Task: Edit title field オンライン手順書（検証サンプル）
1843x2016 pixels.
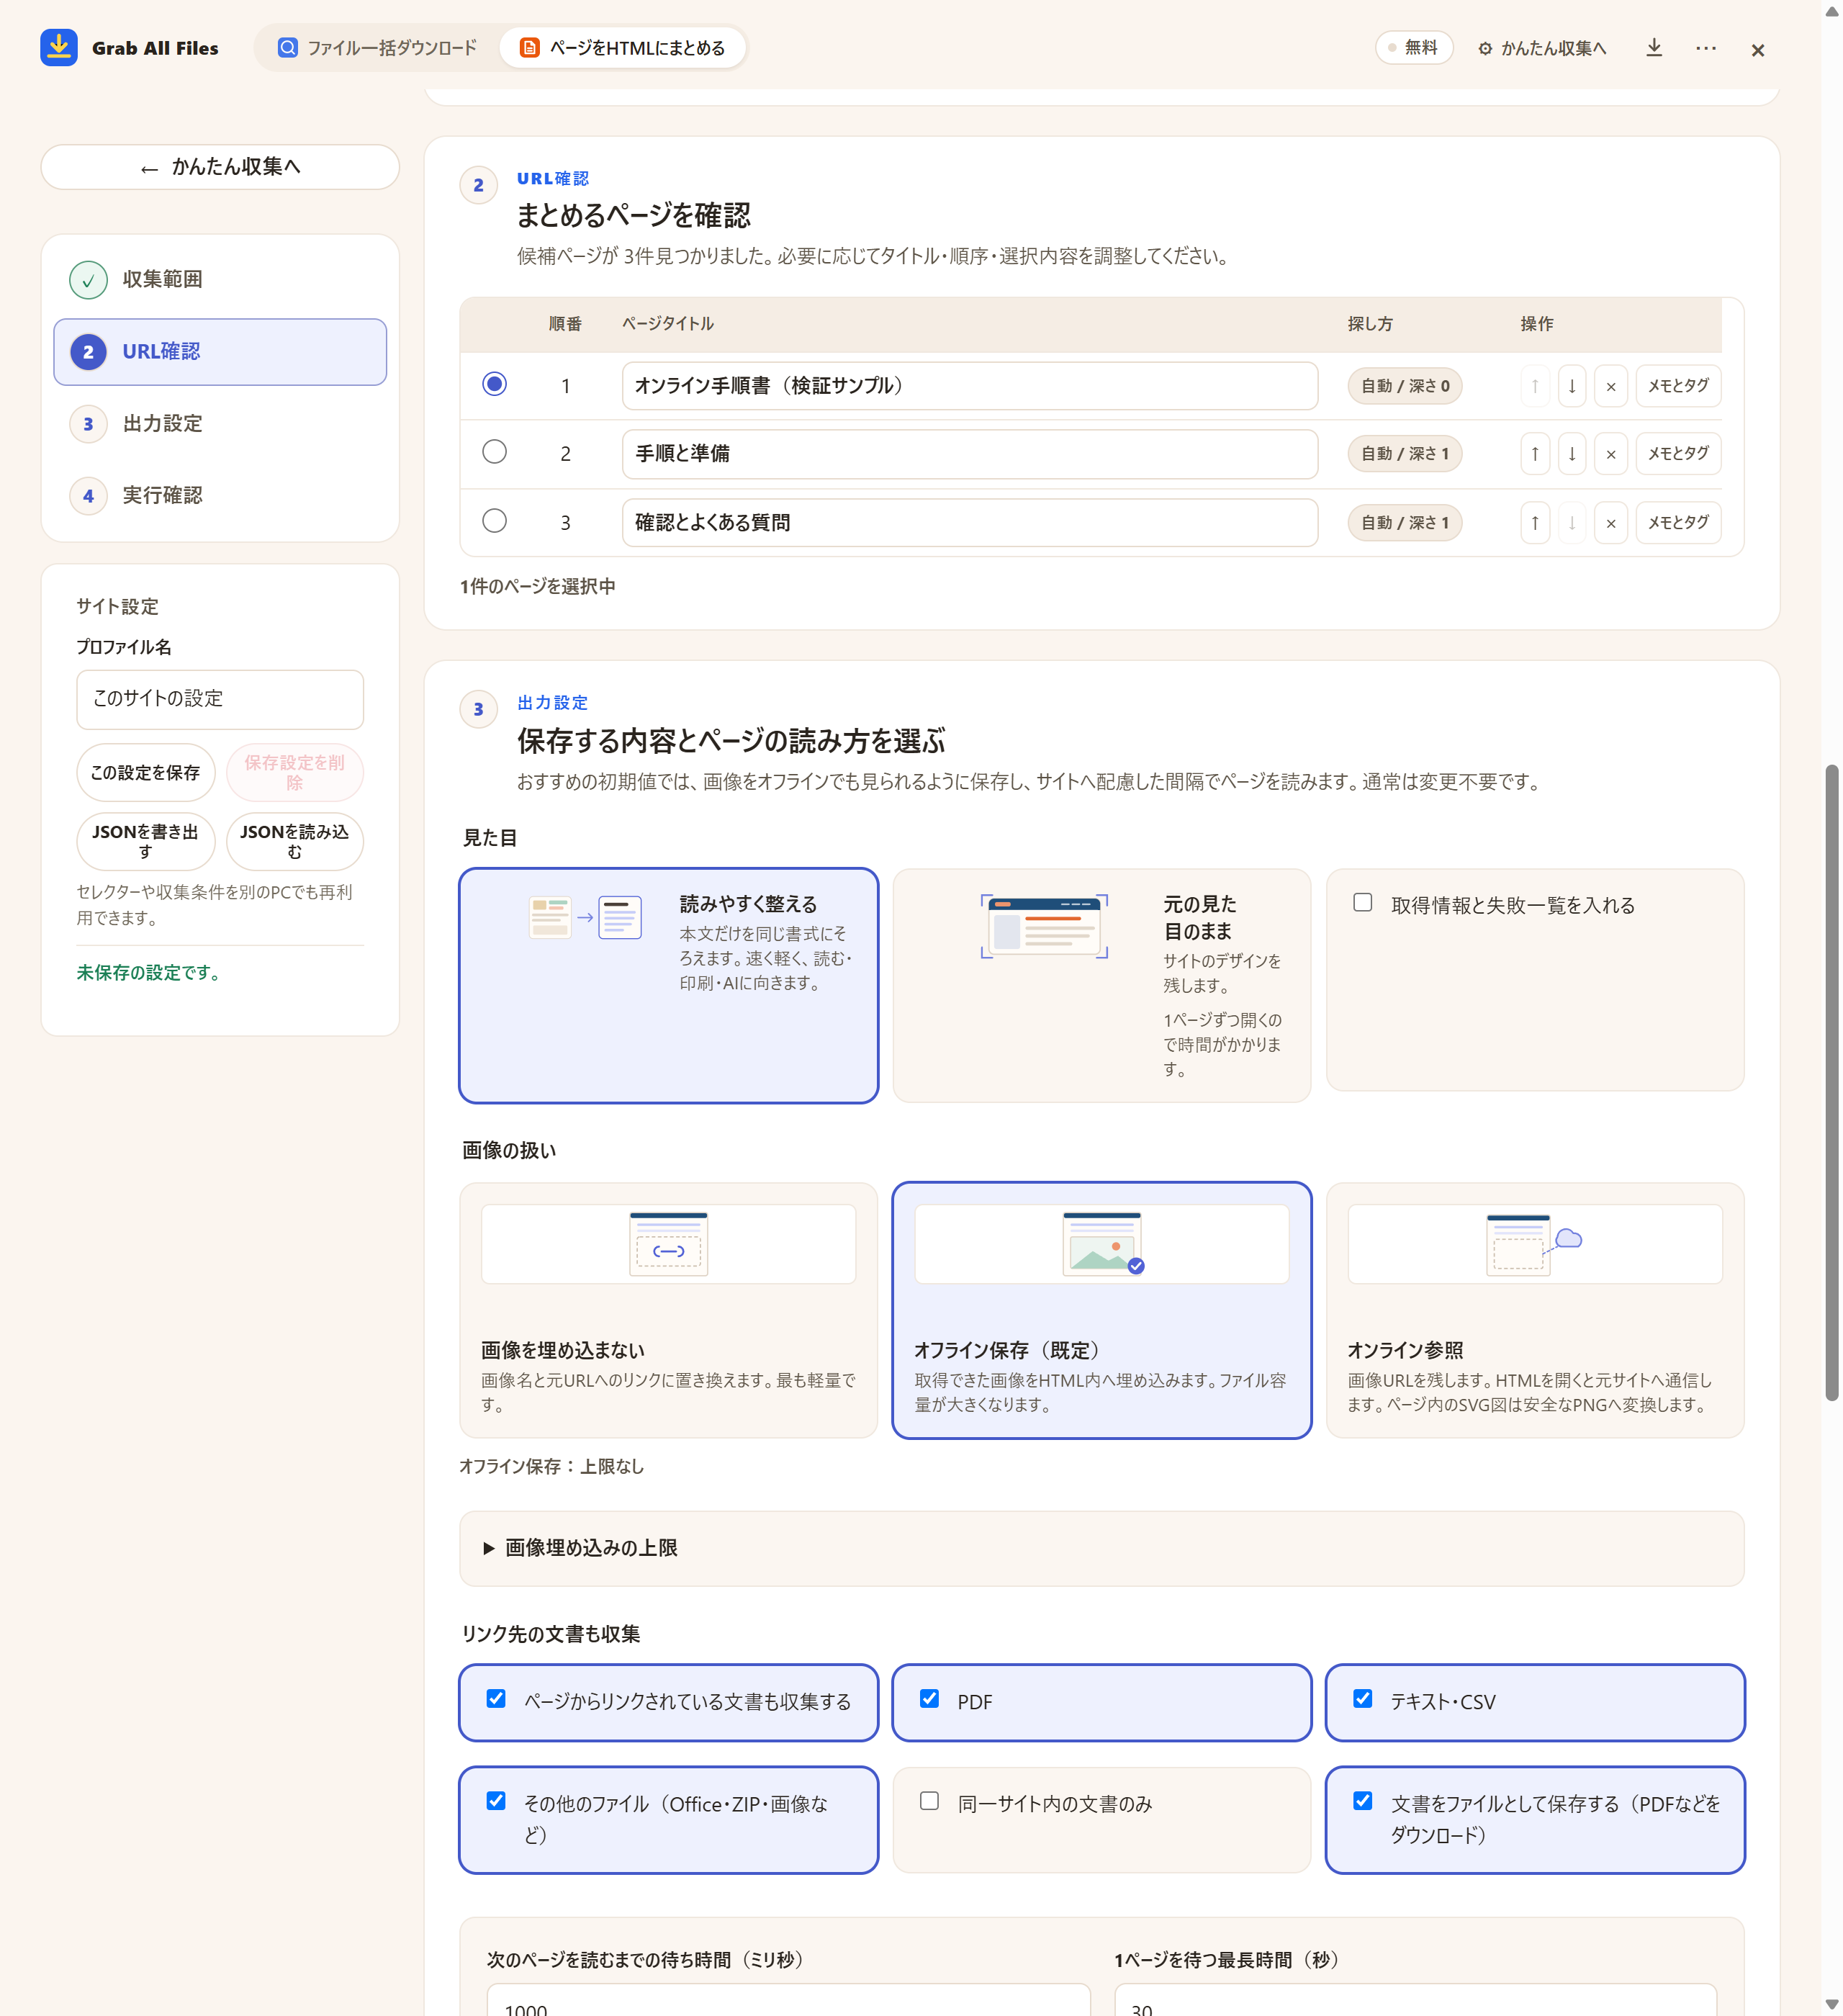Action: (x=969, y=386)
